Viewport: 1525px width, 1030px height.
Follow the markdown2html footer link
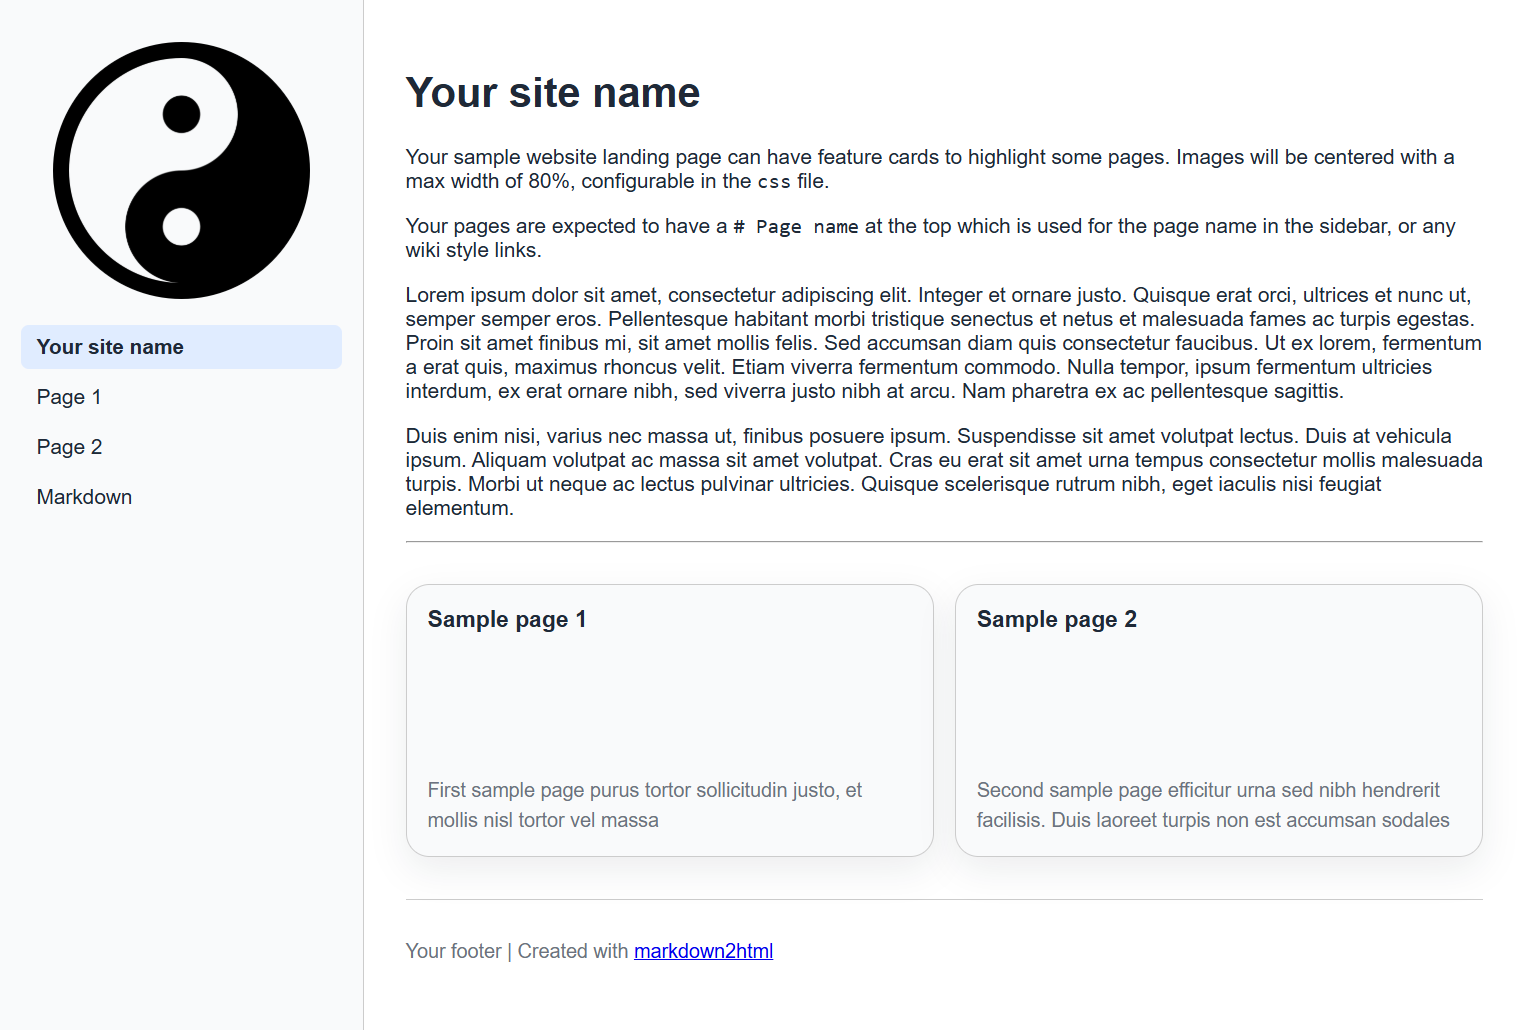703,950
